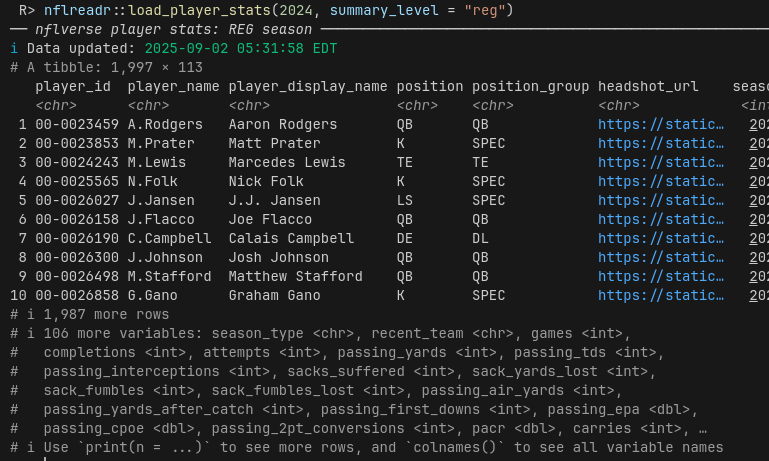769x461 pixels.
Task: Open Matt Prater's headshot URL link
Action: (661, 144)
